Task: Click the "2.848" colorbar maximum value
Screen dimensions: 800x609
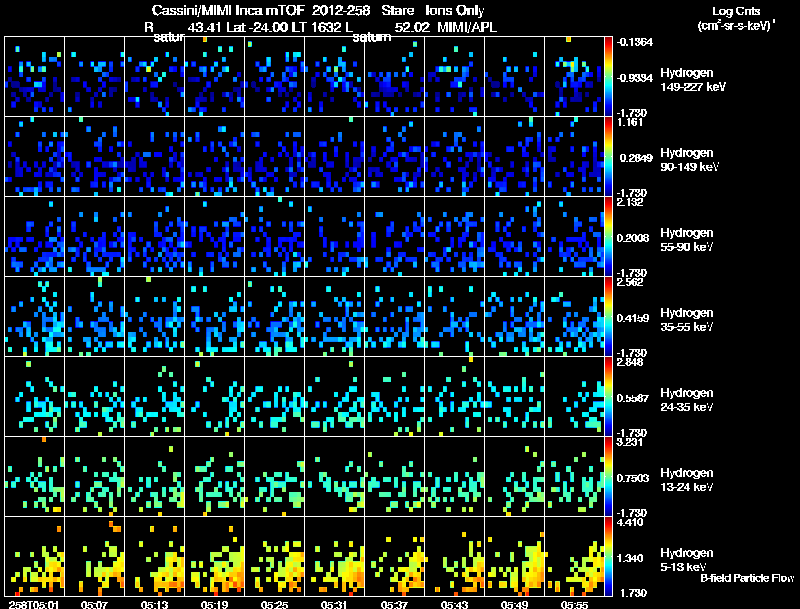Action: click(630, 363)
